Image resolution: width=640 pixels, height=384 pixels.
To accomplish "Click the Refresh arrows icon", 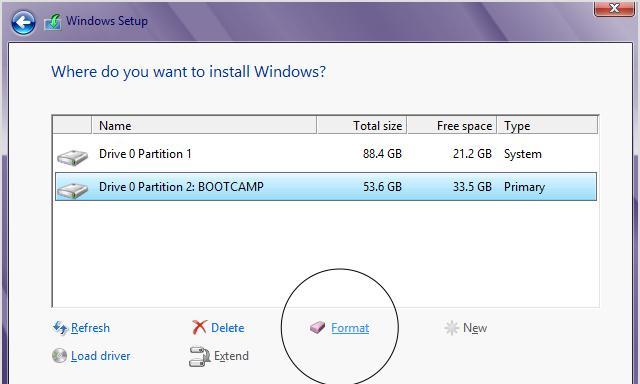I will [60, 327].
